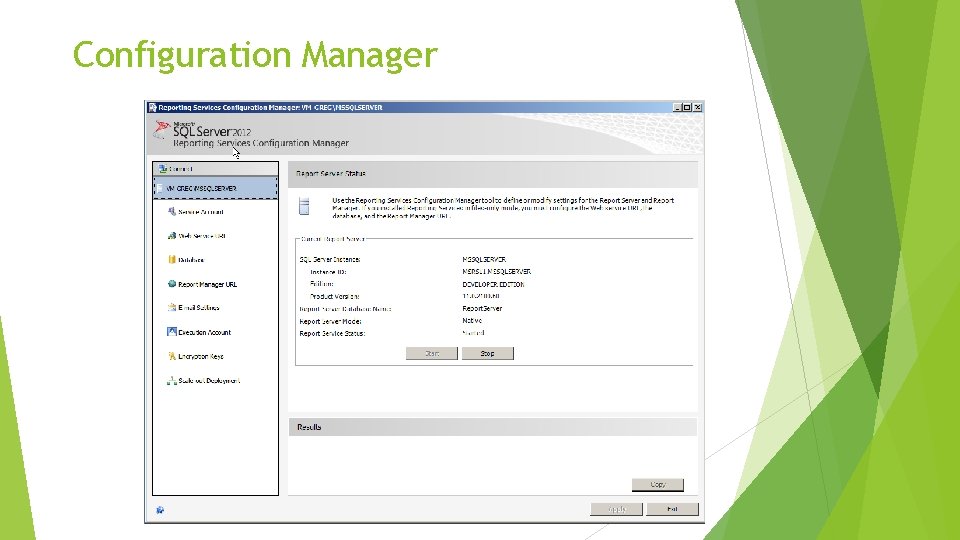Click the Report Manager URL globe icon

pyautogui.click(x=171, y=283)
